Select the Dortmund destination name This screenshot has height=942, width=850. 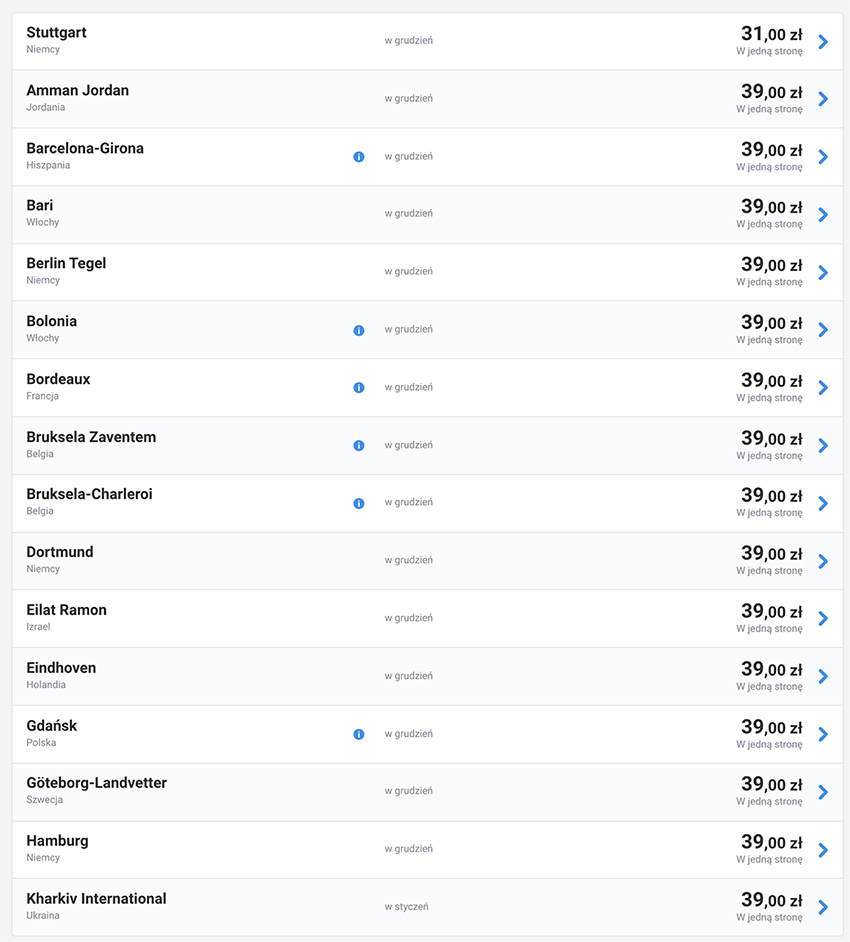60,552
